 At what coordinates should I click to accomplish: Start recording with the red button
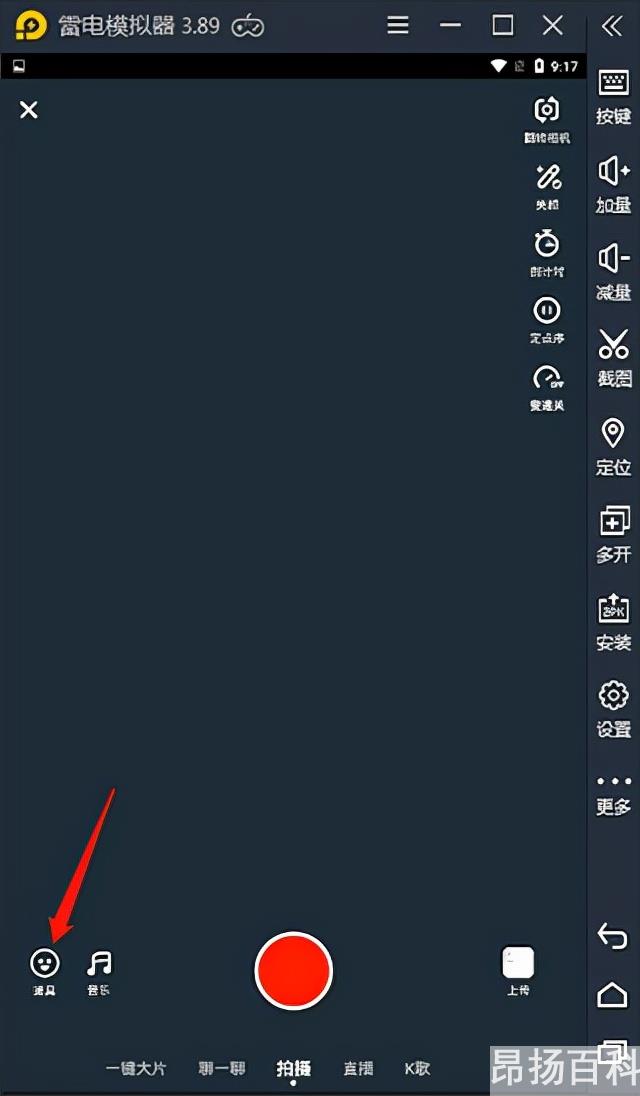pos(293,970)
